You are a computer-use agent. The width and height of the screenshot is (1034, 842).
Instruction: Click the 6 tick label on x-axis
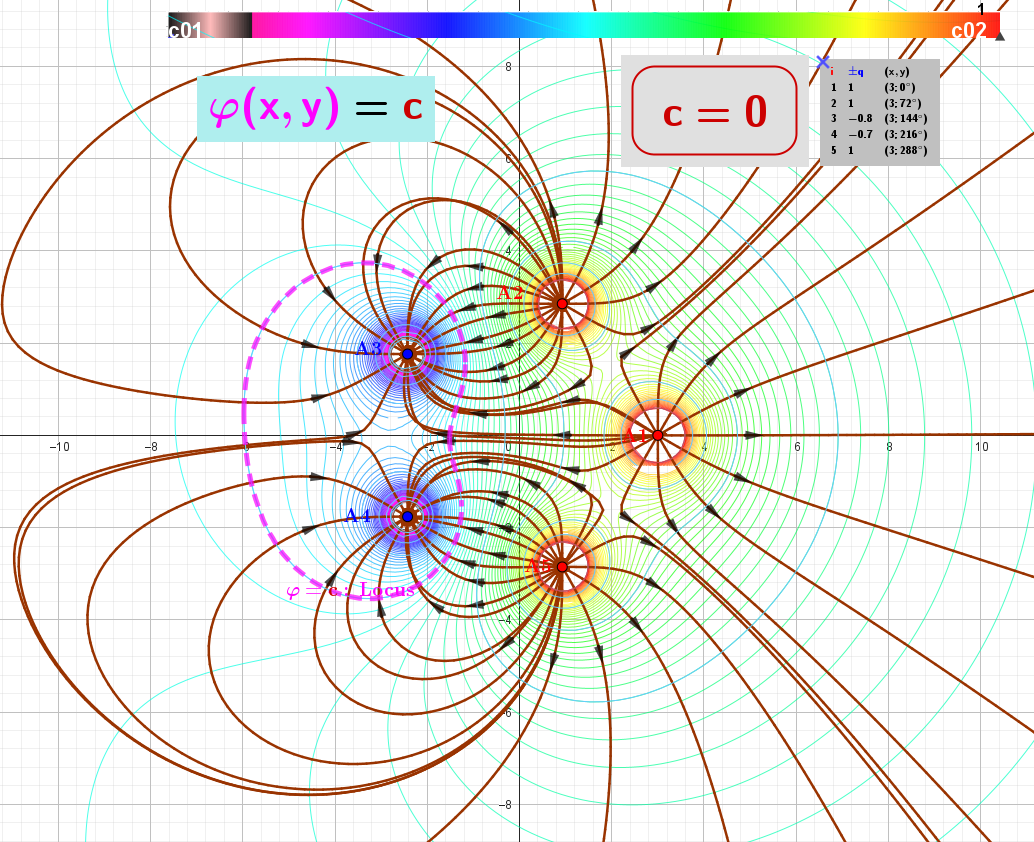click(797, 446)
